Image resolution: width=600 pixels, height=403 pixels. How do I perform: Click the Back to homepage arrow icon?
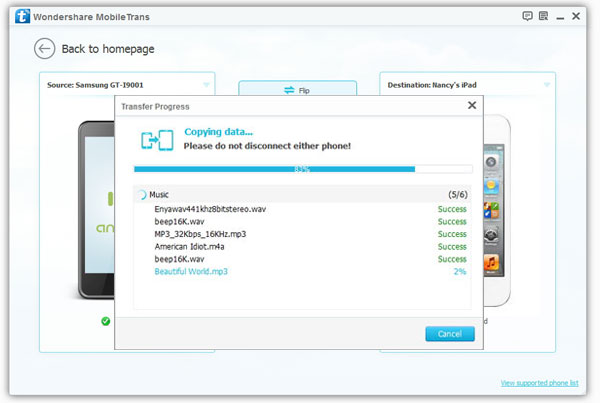tap(44, 49)
